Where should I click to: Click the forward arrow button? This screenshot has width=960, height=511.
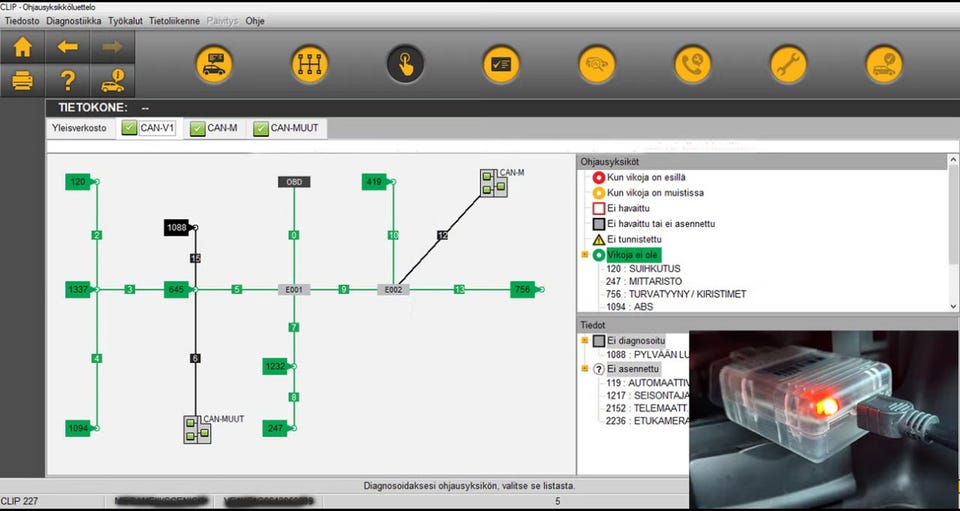pyautogui.click(x=113, y=47)
